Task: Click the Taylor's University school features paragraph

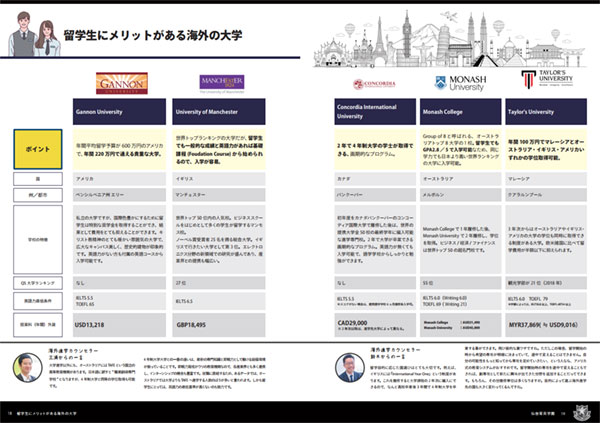Action: (546, 240)
